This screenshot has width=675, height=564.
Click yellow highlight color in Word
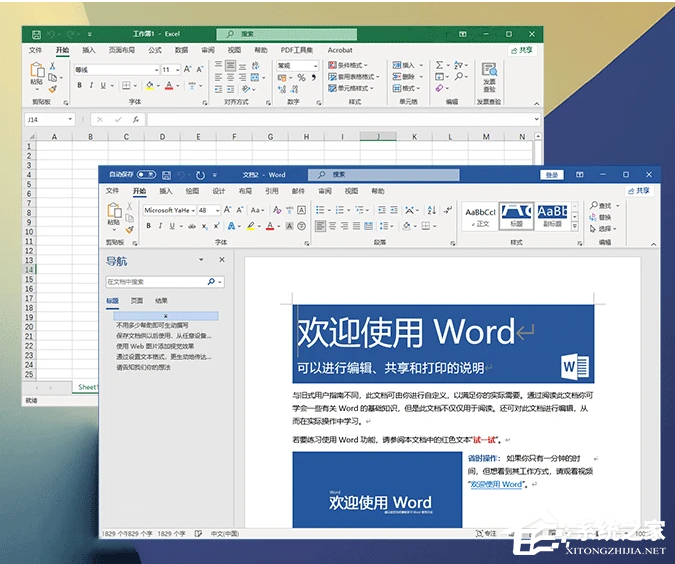pos(251,226)
